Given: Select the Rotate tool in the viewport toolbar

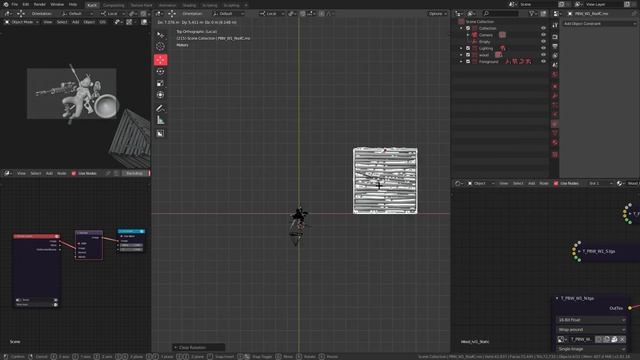Looking at the screenshot, I should pos(160,72).
